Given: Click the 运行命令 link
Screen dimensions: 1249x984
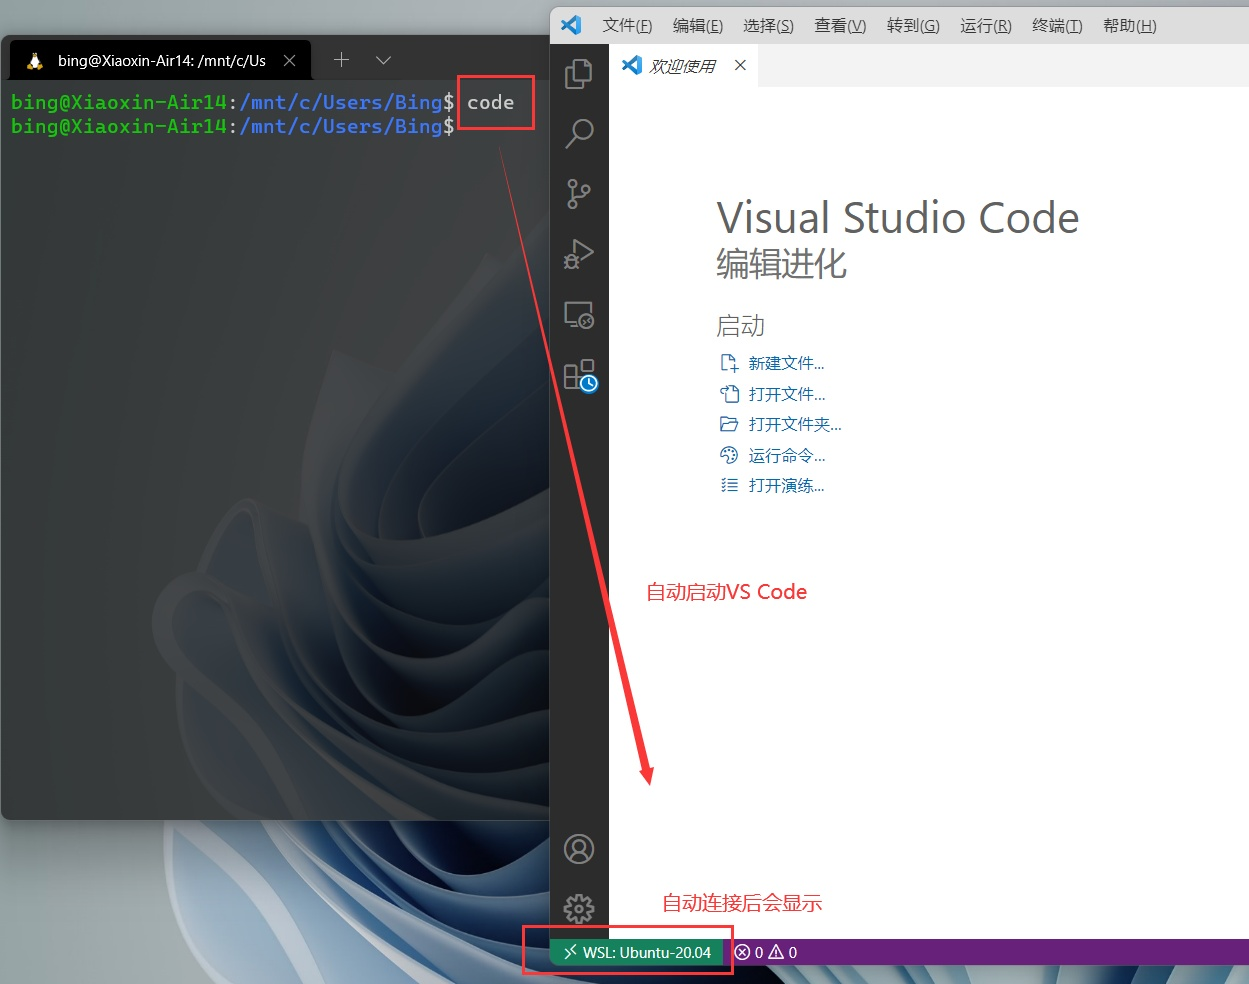Looking at the screenshot, I should point(785,455).
